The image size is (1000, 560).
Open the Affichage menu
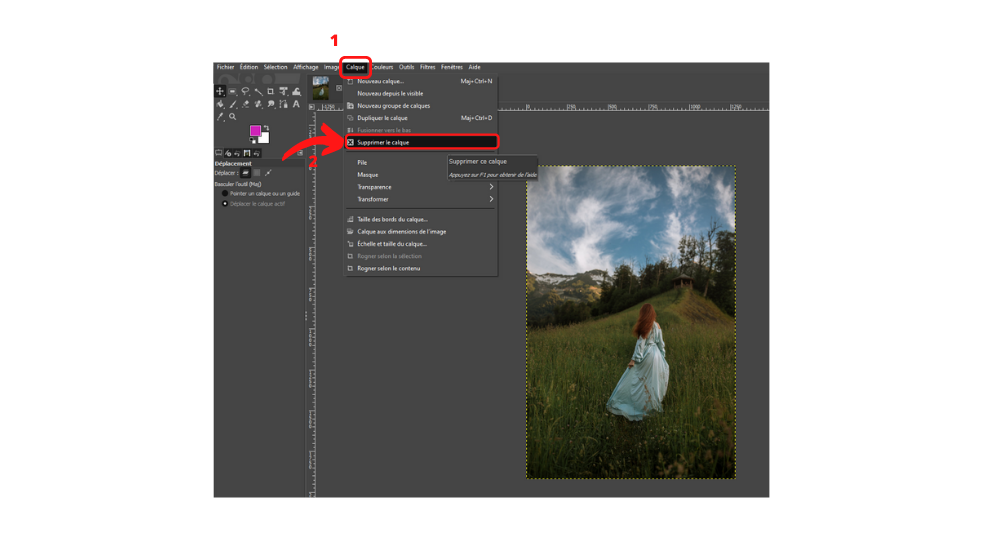click(305, 67)
